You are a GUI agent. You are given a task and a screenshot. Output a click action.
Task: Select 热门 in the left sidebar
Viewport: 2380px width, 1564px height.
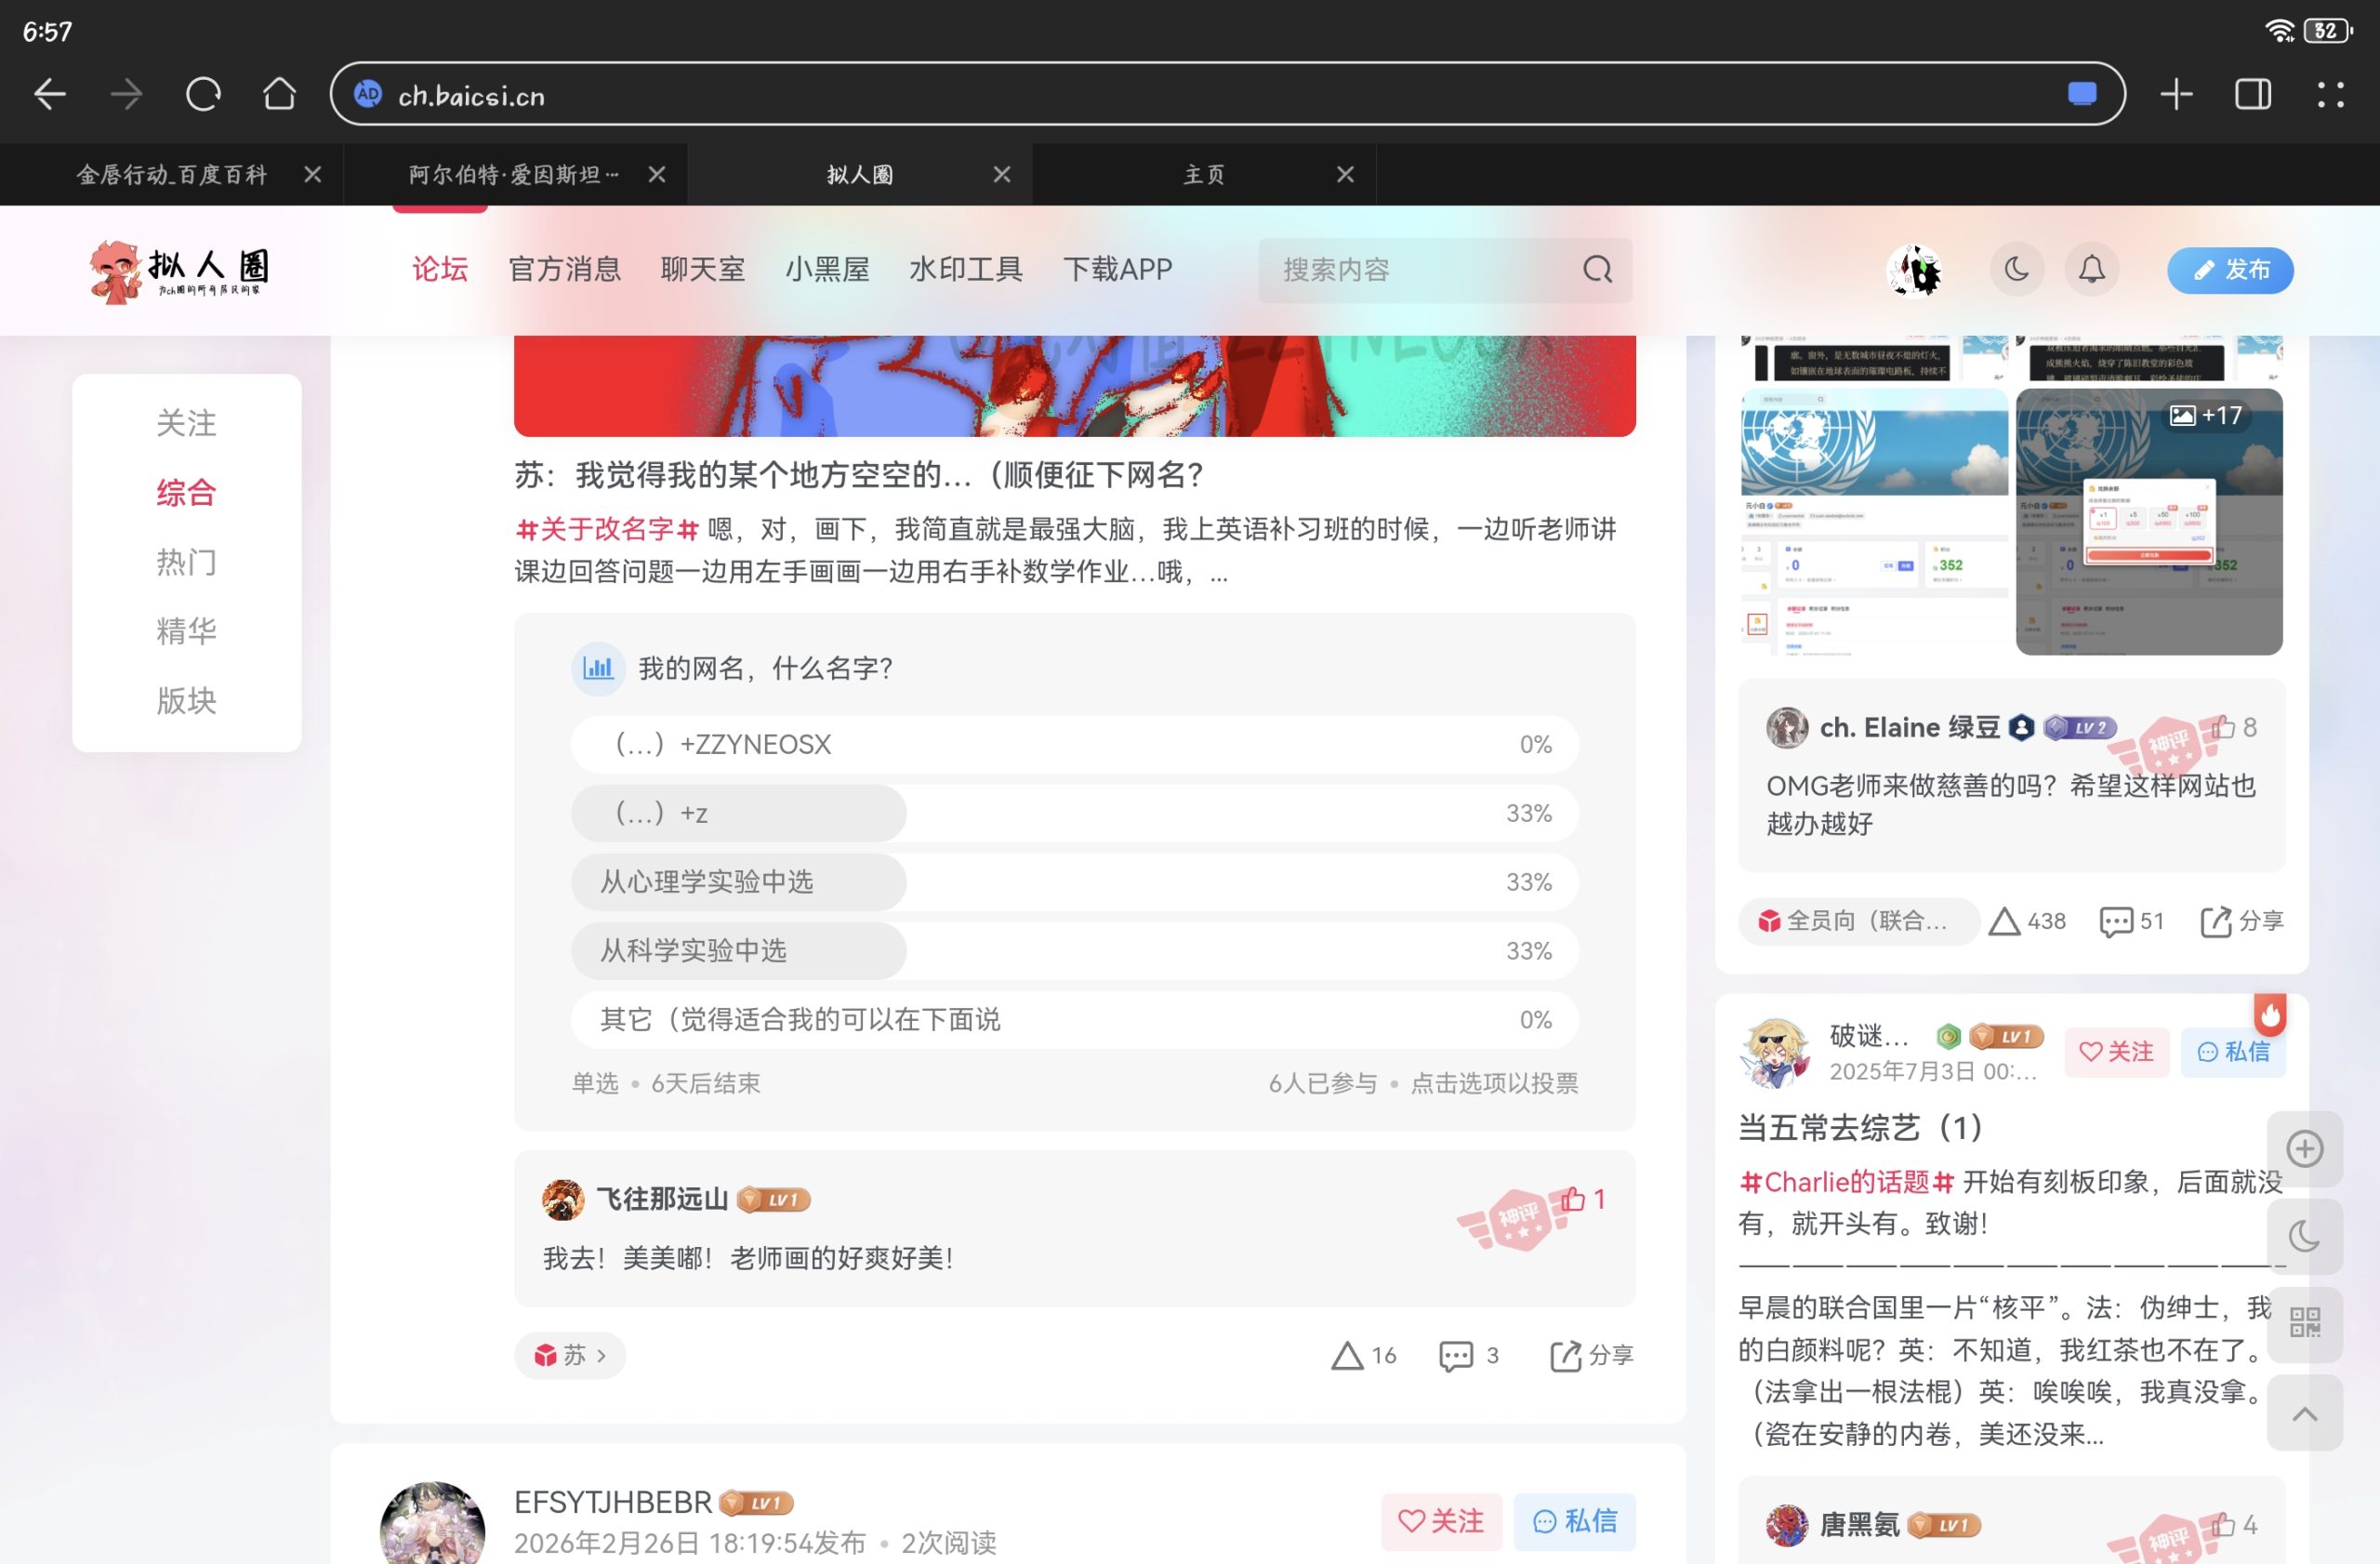[x=186, y=562]
